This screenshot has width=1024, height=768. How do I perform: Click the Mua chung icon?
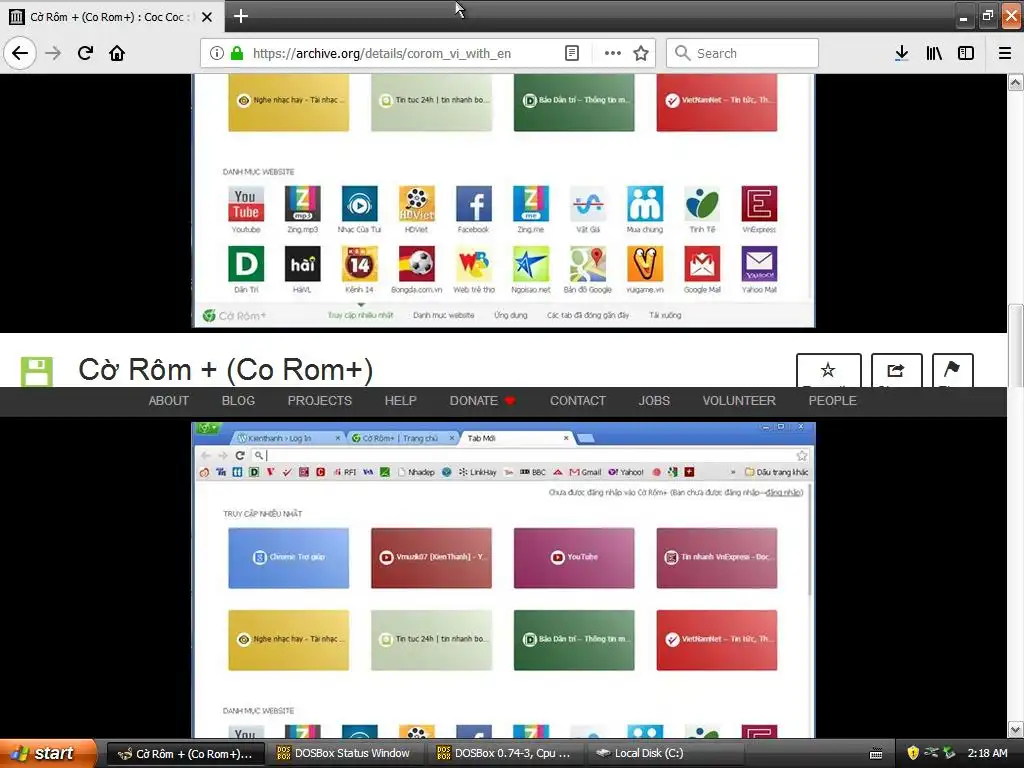point(645,204)
